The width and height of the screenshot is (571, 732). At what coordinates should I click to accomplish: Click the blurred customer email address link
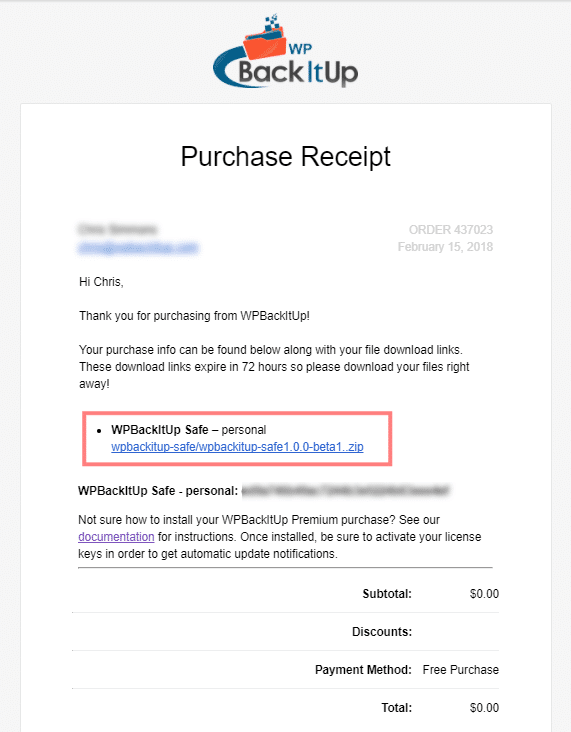[139, 247]
